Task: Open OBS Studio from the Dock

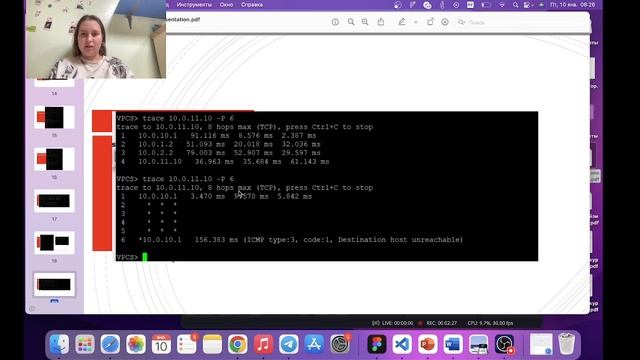Action: coord(504,344)
